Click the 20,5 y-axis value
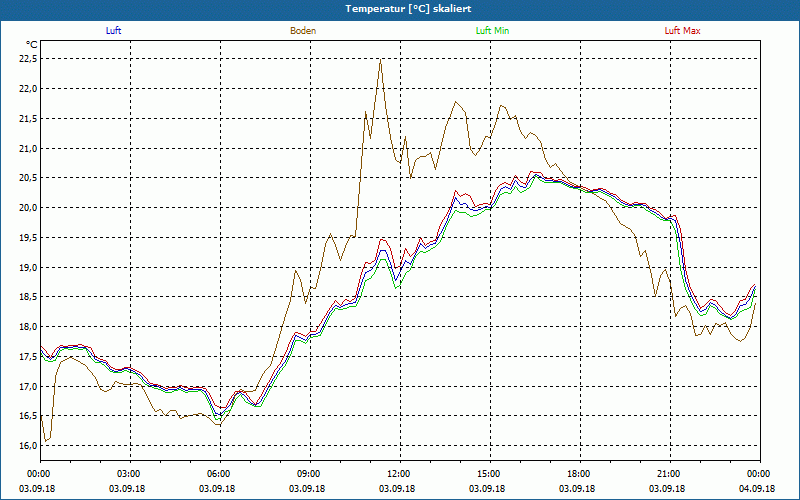 28,178
